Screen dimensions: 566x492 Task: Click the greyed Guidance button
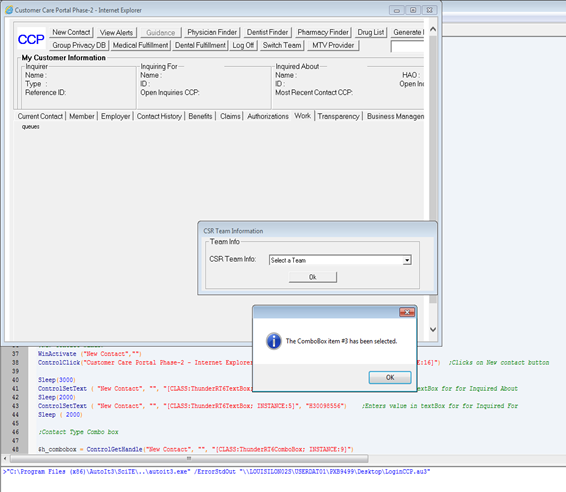pyautogui.click(x=161, y=32)
